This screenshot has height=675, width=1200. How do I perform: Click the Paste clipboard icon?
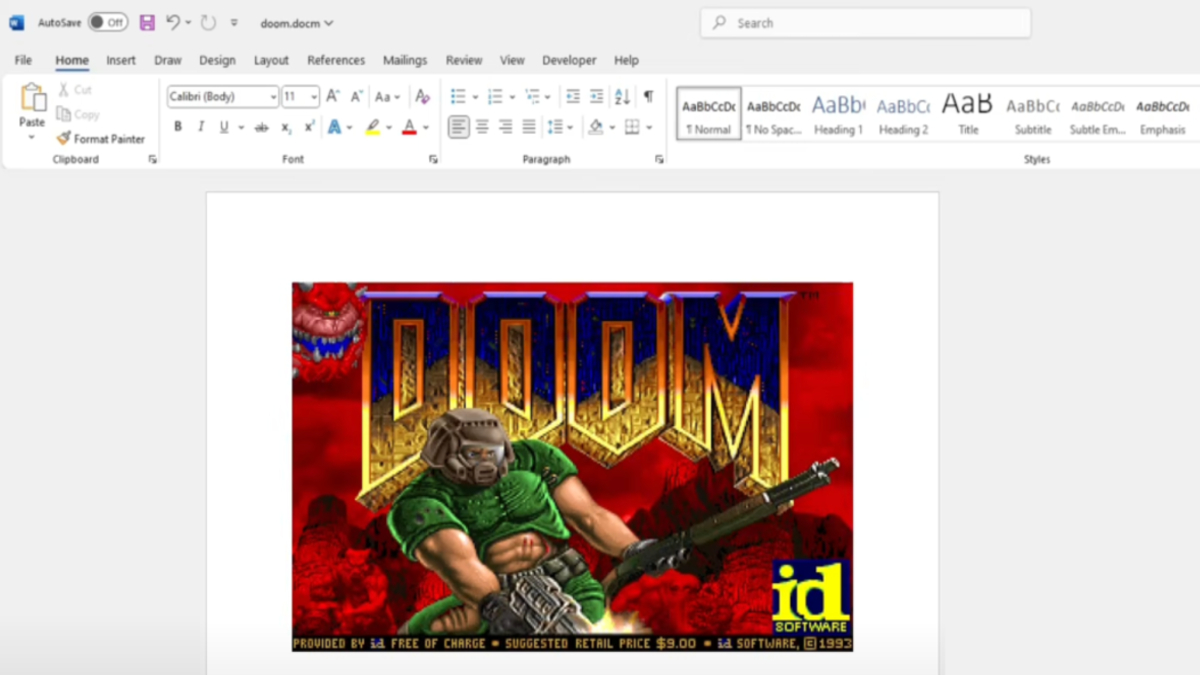tap(33, 97)
